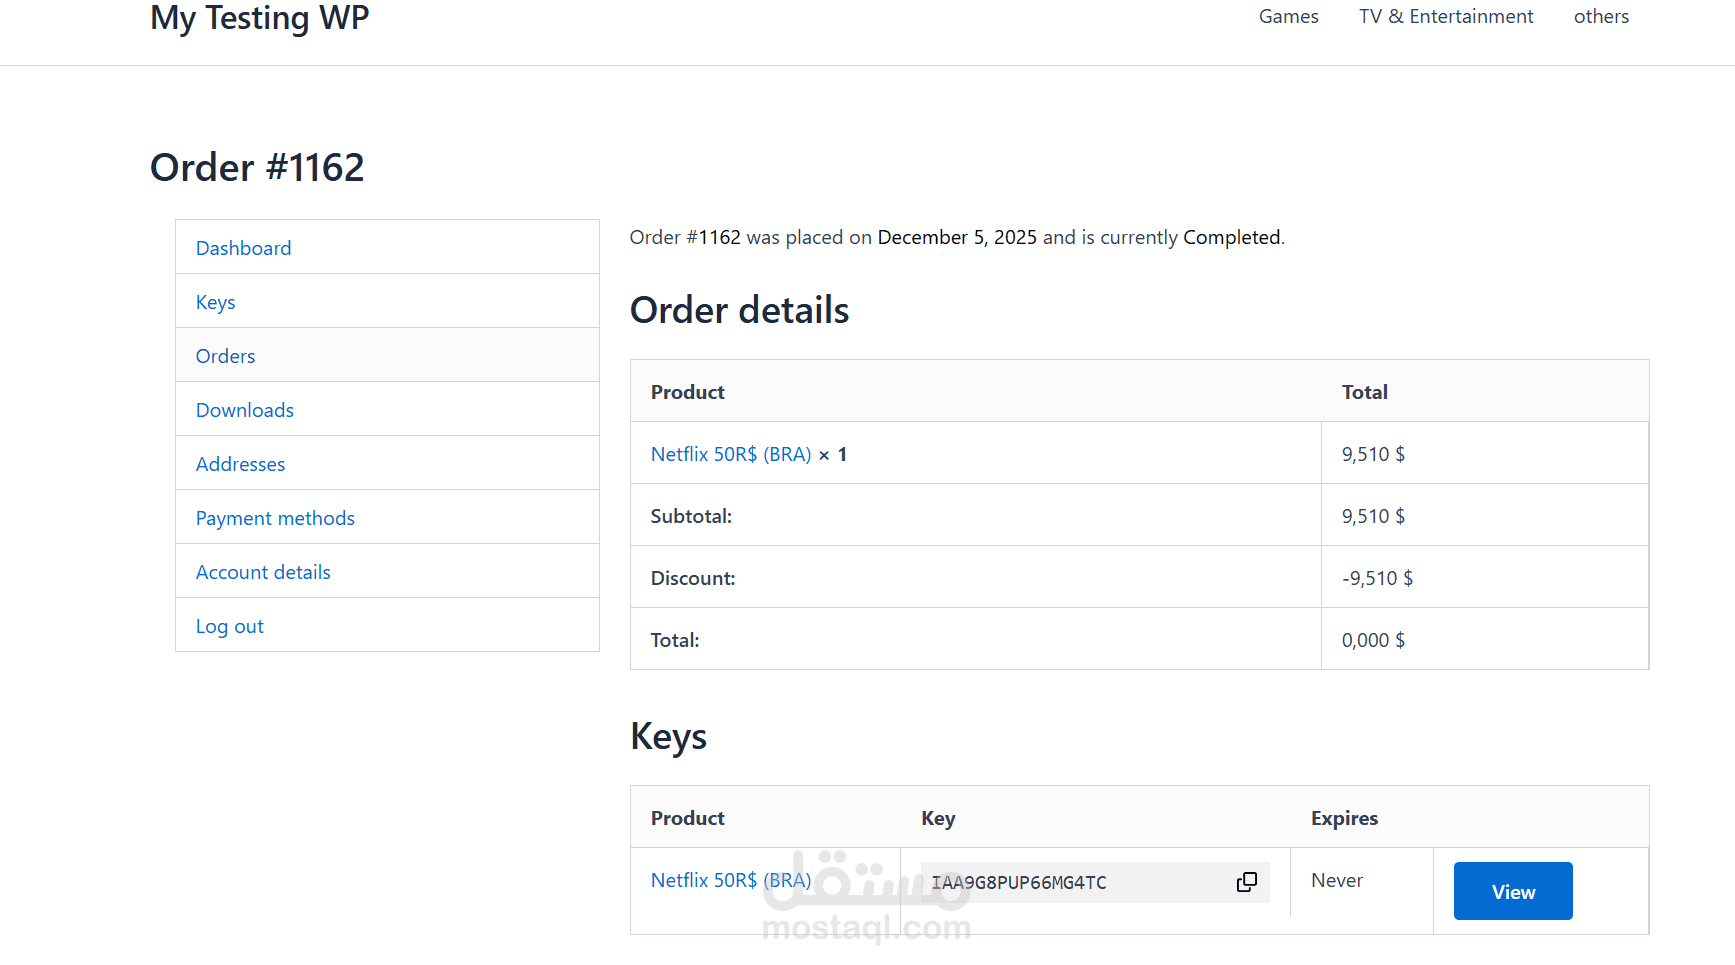This screenshot has width=1735, height=965.
Task: Copy the license key with the copy icon
Action: coord(1246,882)
